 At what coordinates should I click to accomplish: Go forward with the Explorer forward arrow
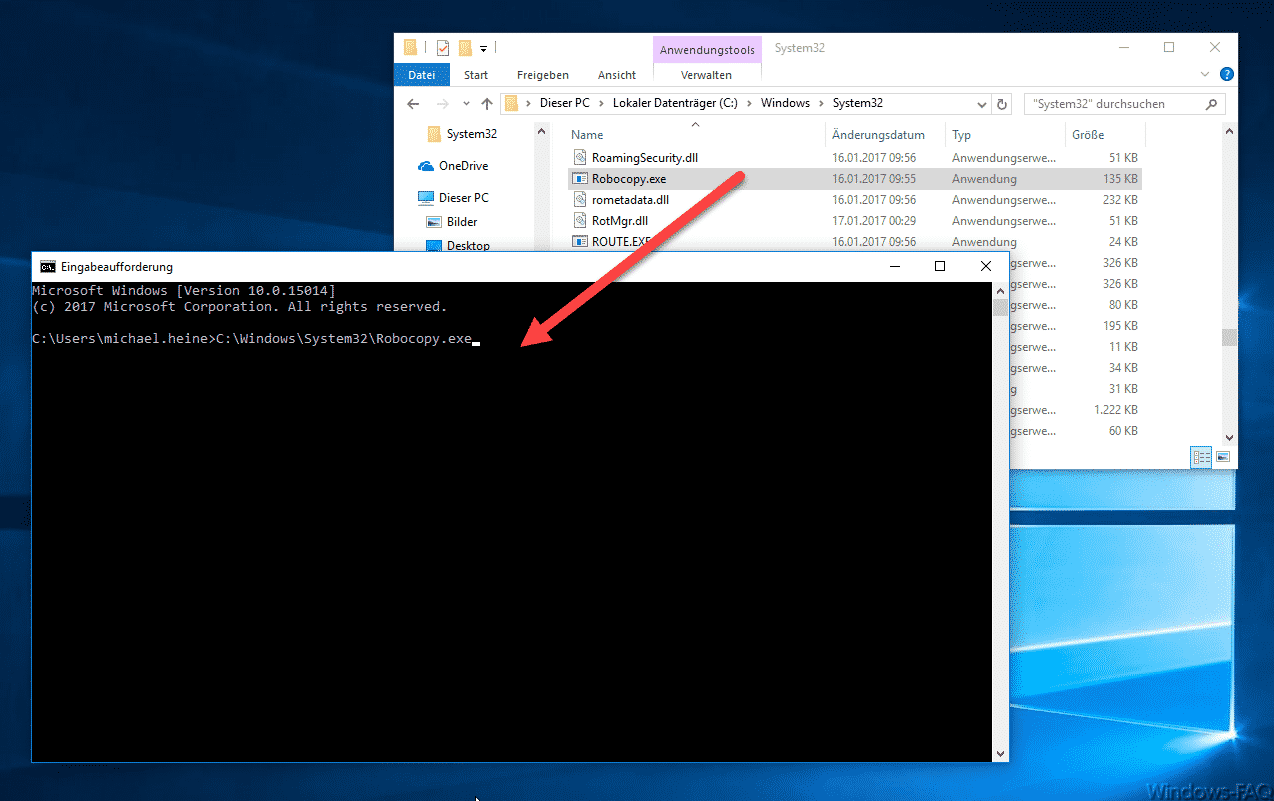coord(443,103)
